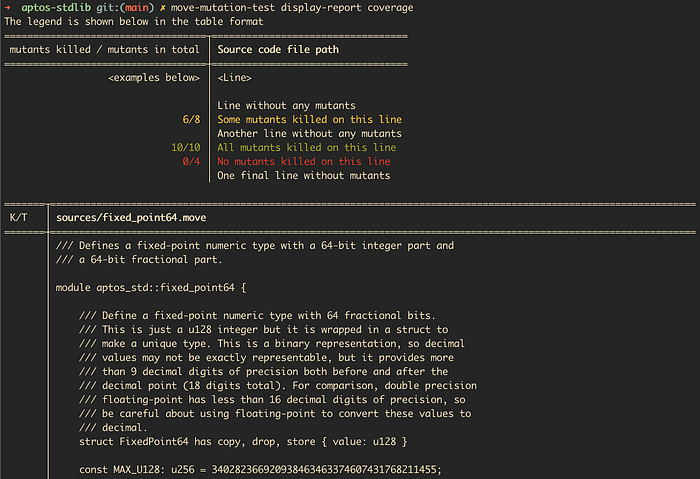The height and width of the screenshot is (479, 700).
Task: Click 'No mutants killed on this line' text
Action: 303,162
